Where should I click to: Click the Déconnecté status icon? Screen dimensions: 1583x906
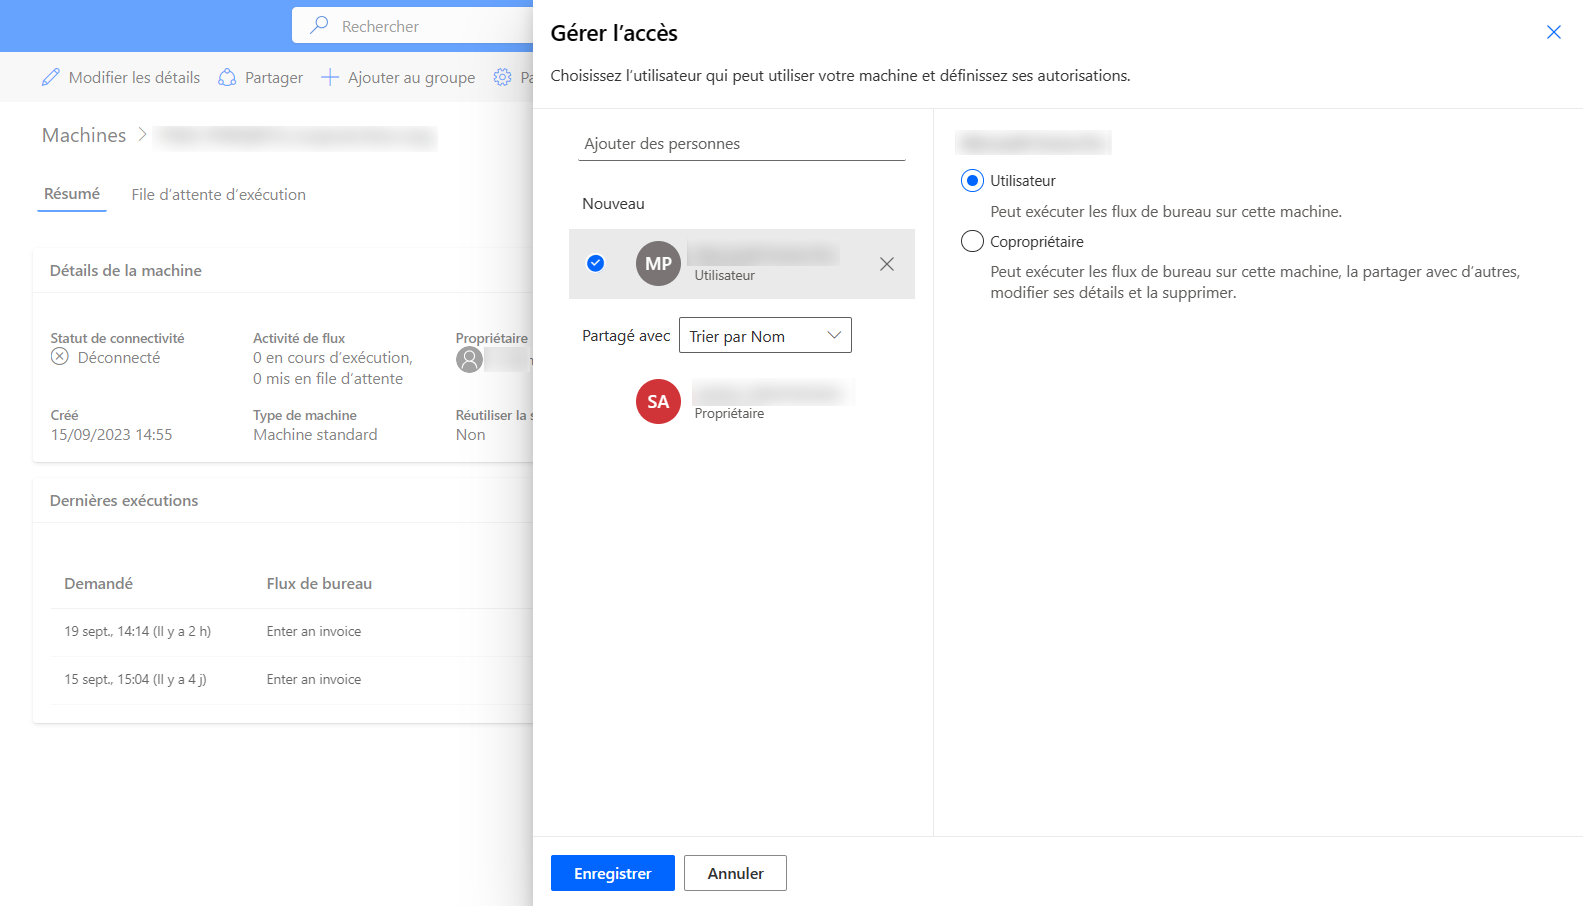point(60,357)
